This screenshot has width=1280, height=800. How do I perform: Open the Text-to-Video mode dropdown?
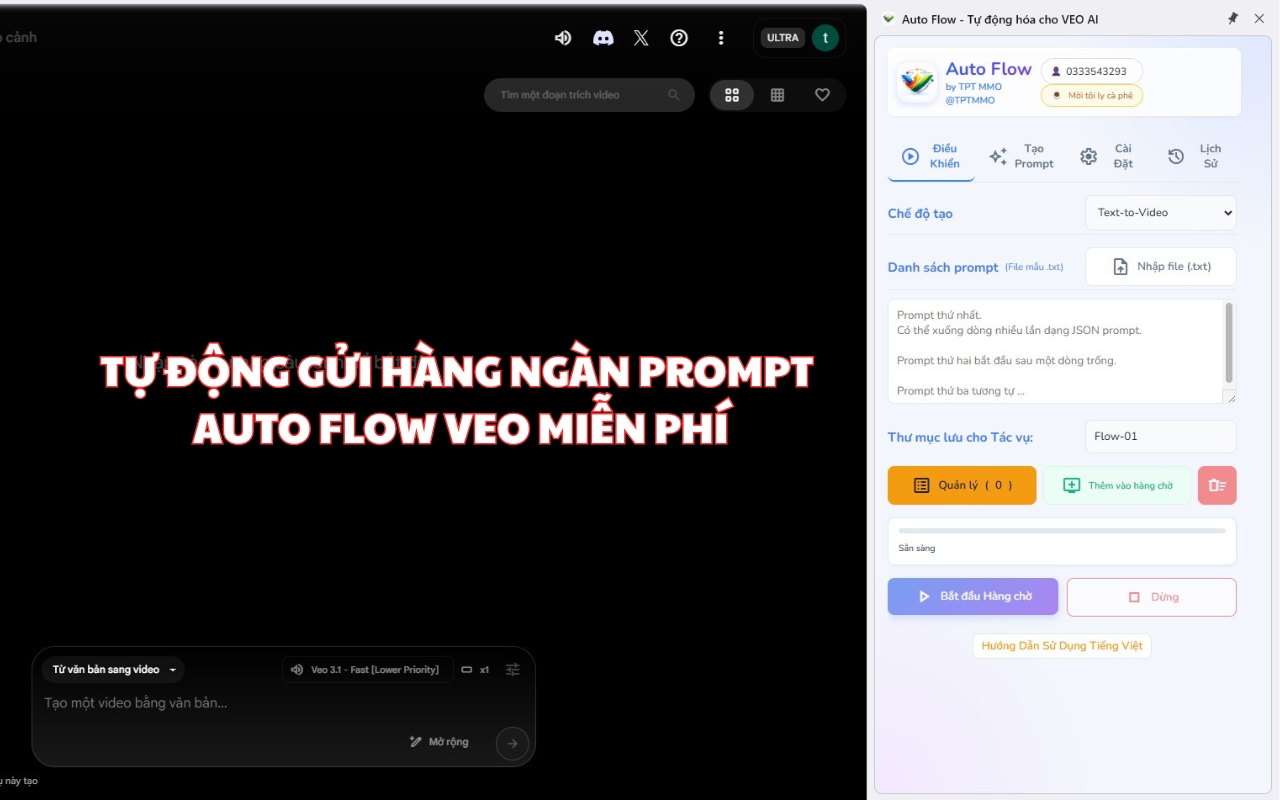[1161, 213]
